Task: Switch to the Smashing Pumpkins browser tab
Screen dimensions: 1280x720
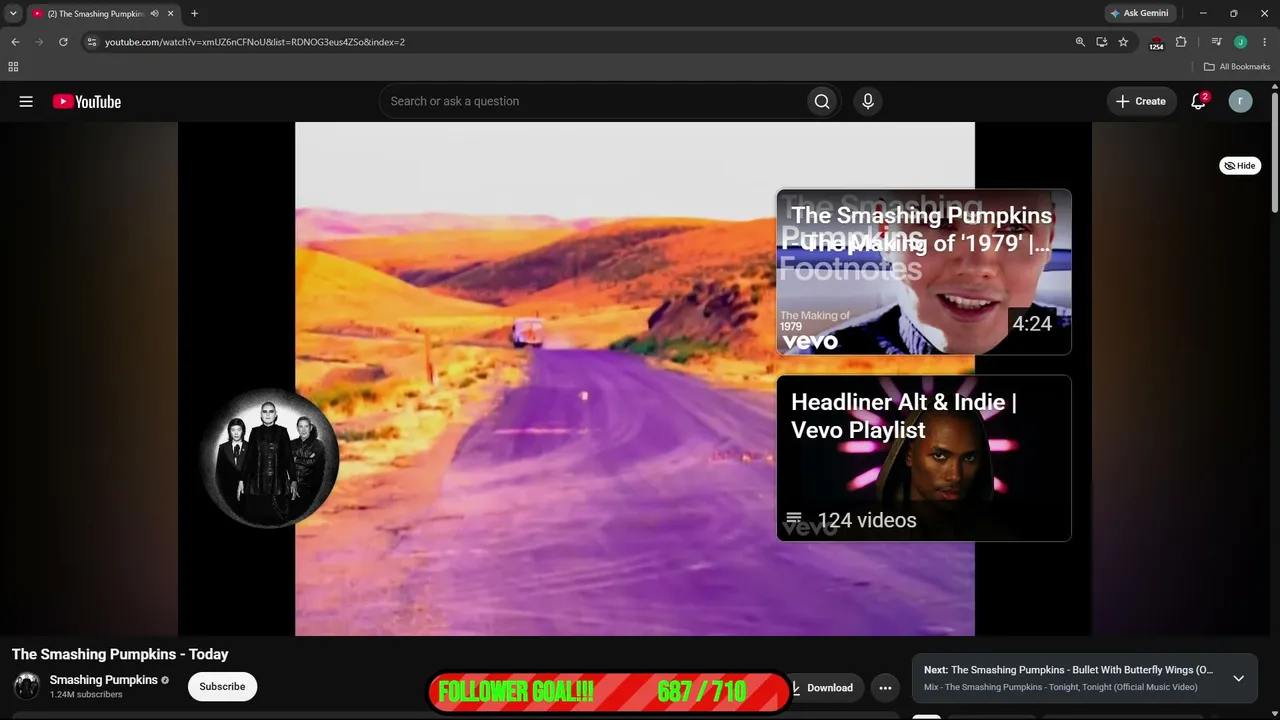Action: click(103, 14)
